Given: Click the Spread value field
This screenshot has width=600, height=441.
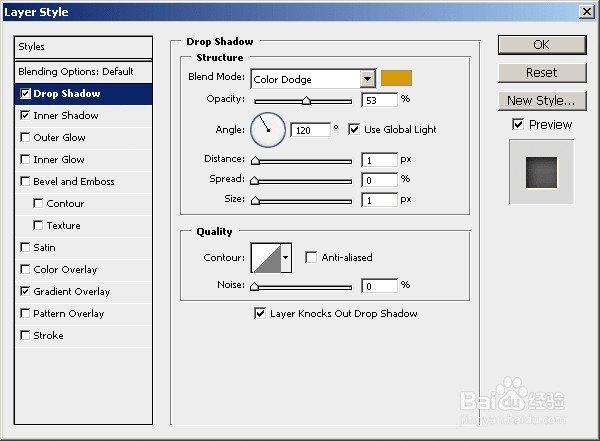Looking at the screenshot, I should pos(379,180).
